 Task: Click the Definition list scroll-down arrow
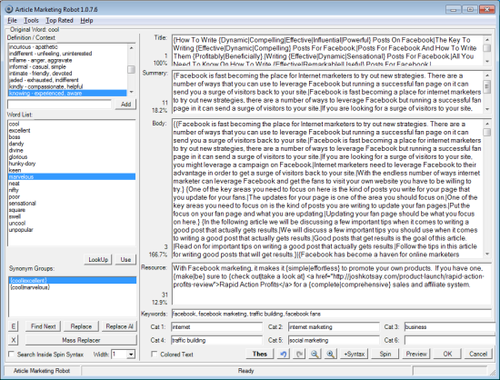131,92
